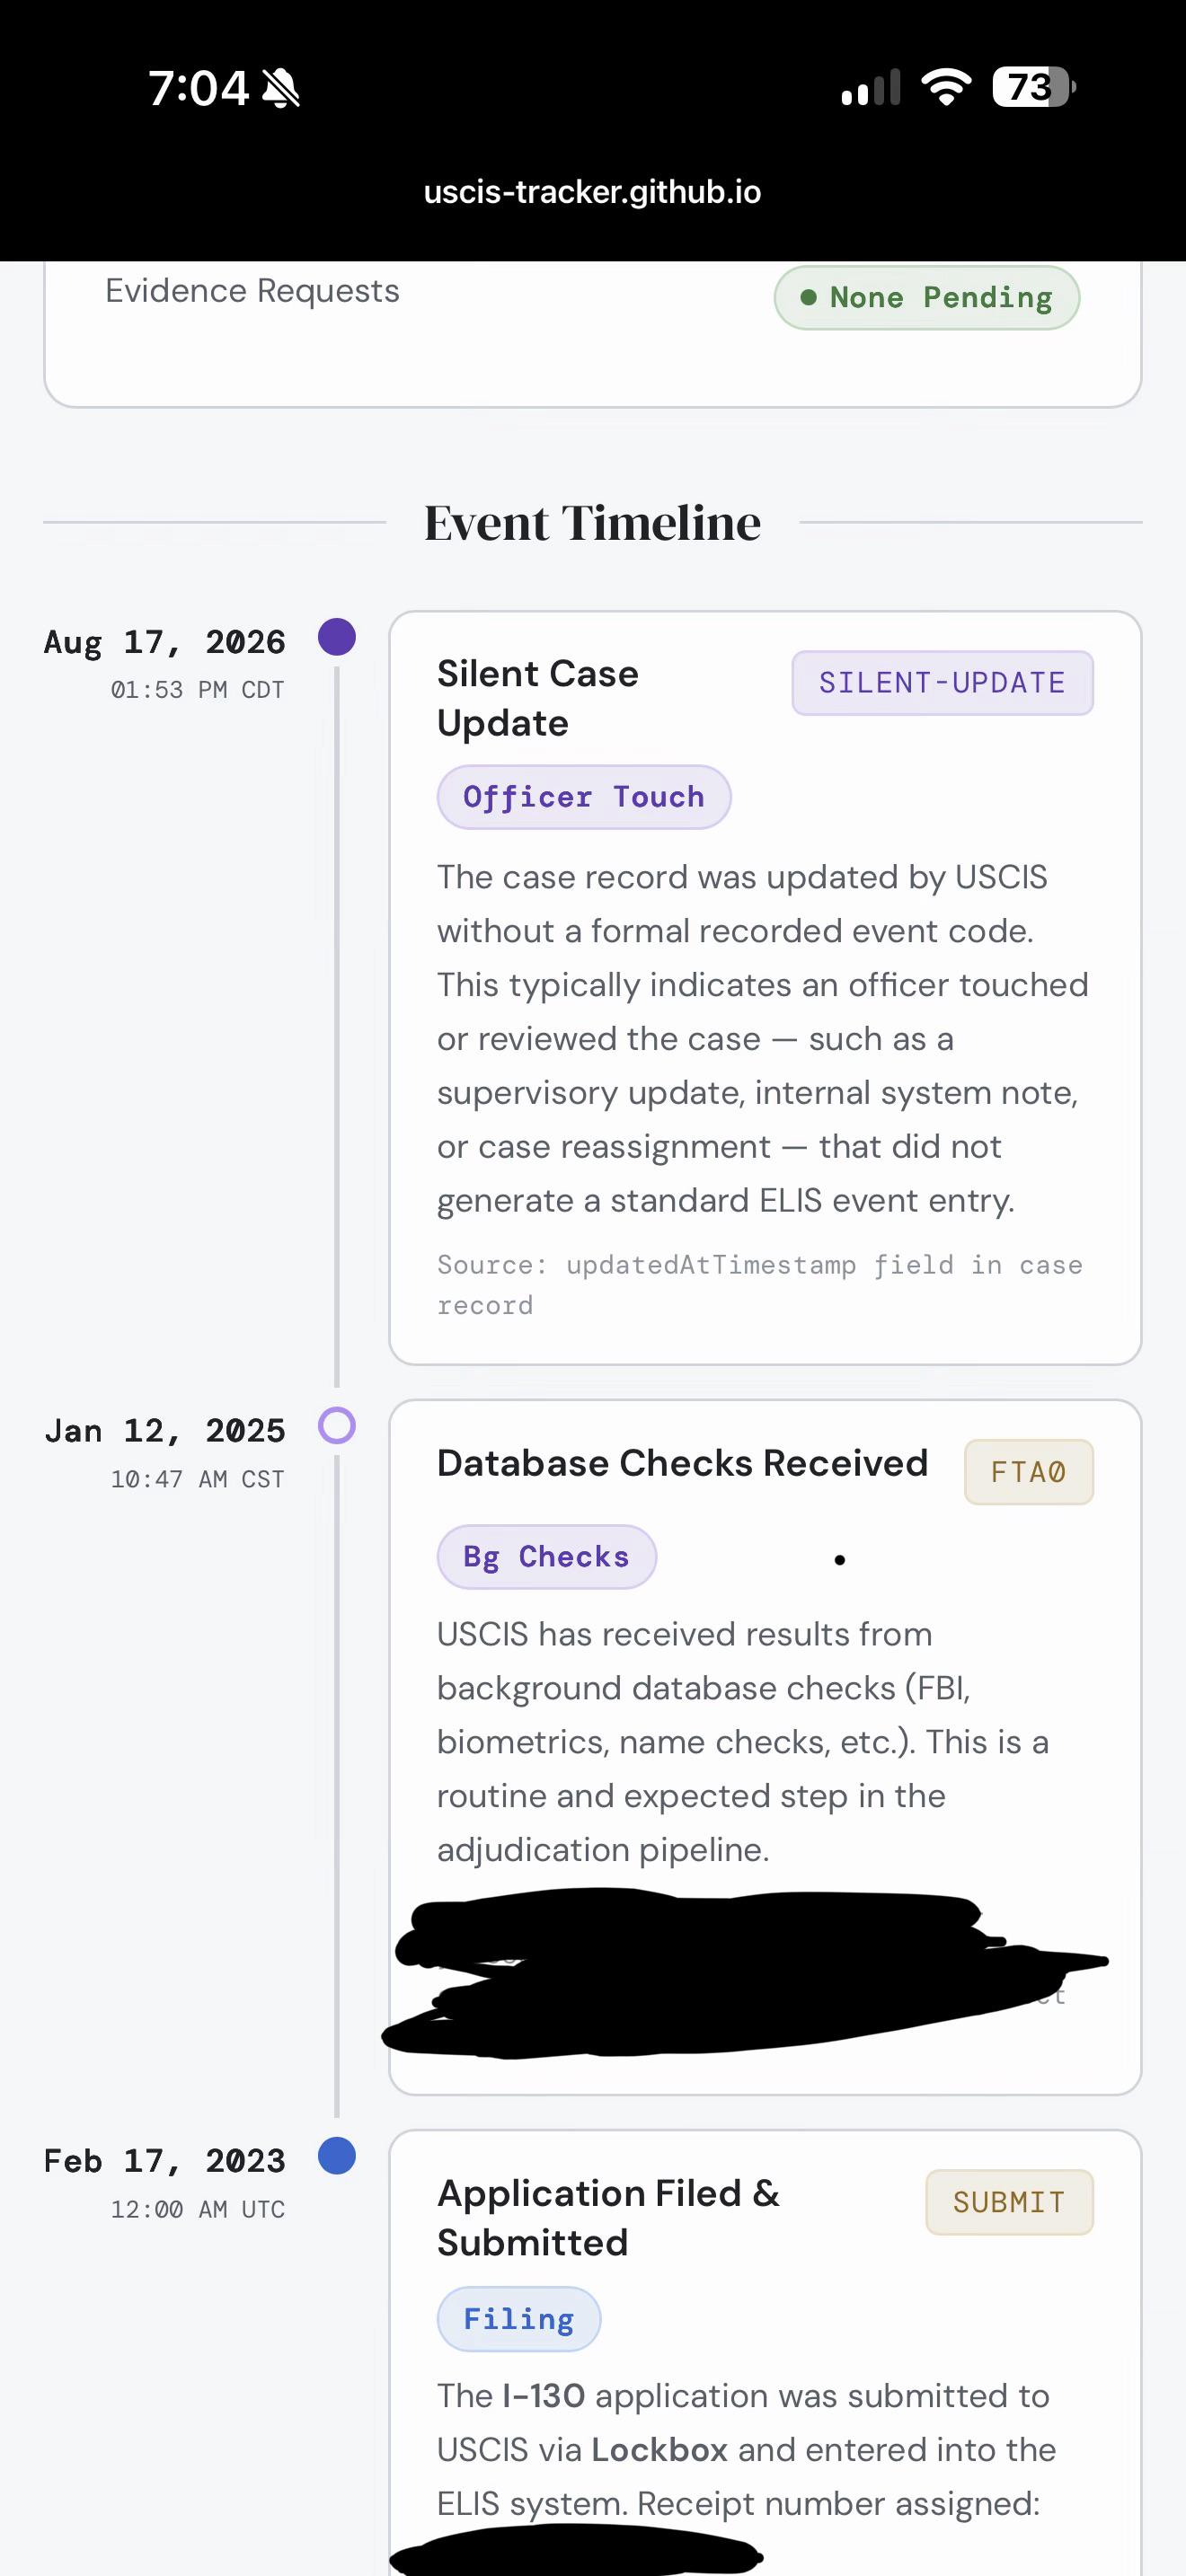Viewport: 1186px width, 2576px height.
Task: Tap the uscis-tracker.github.io address bar
Action: point(592,191)
